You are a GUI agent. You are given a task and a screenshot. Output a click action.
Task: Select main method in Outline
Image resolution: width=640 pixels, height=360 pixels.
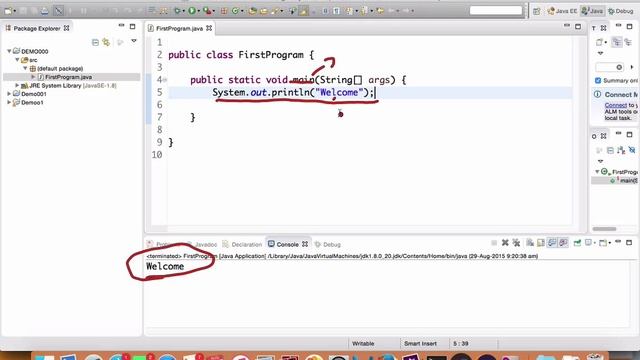pos(624,180)
